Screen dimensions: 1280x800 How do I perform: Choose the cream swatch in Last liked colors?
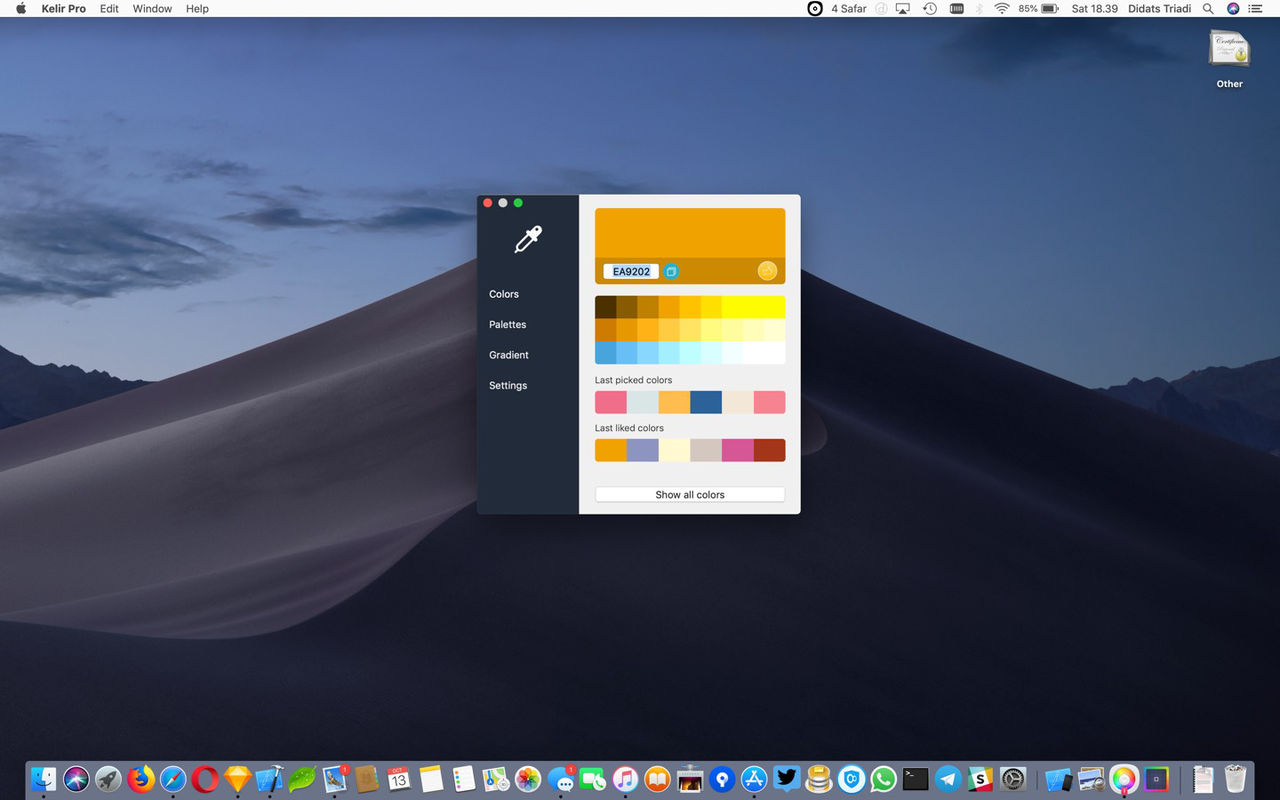[x=674, y=450]
